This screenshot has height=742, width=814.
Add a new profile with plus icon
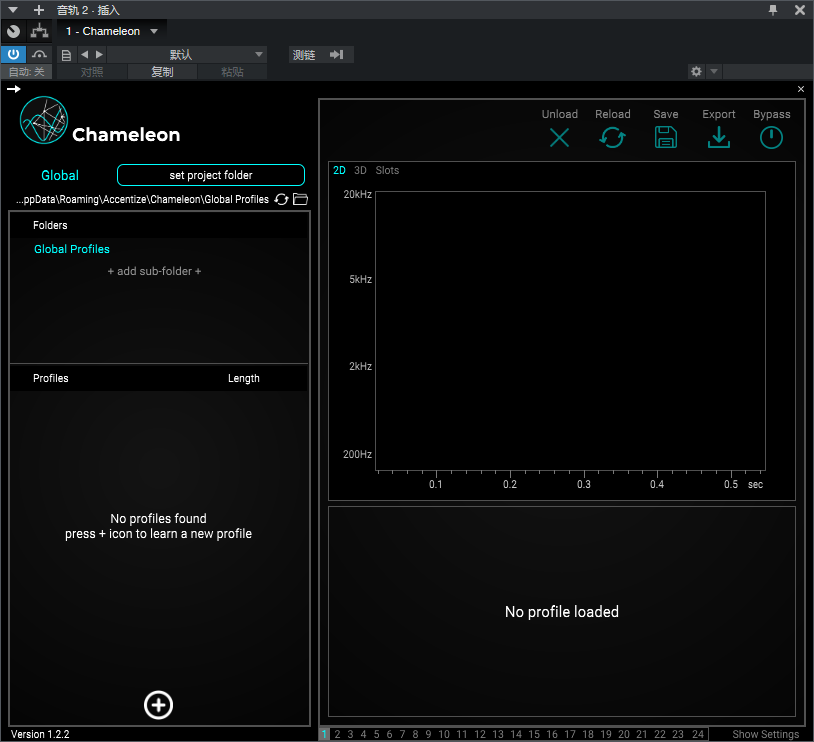coord(158,705)
